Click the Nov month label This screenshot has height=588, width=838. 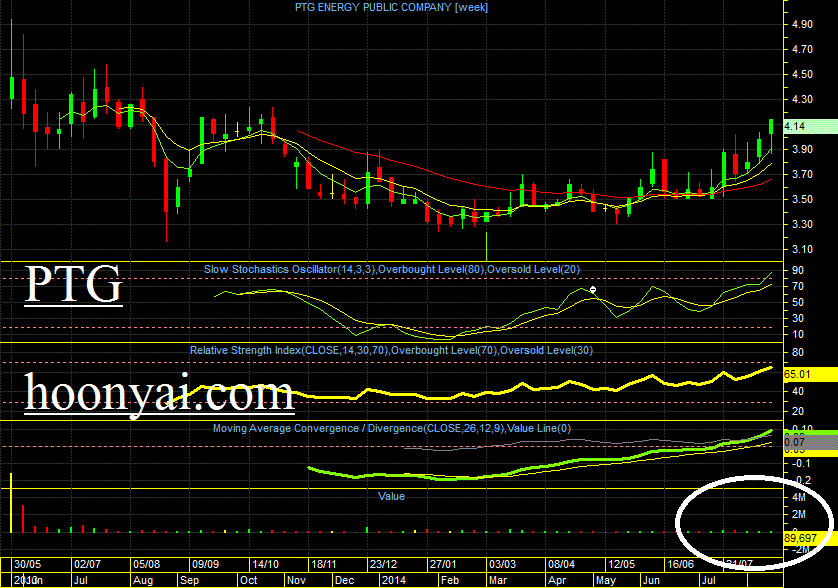coord(296,581)
